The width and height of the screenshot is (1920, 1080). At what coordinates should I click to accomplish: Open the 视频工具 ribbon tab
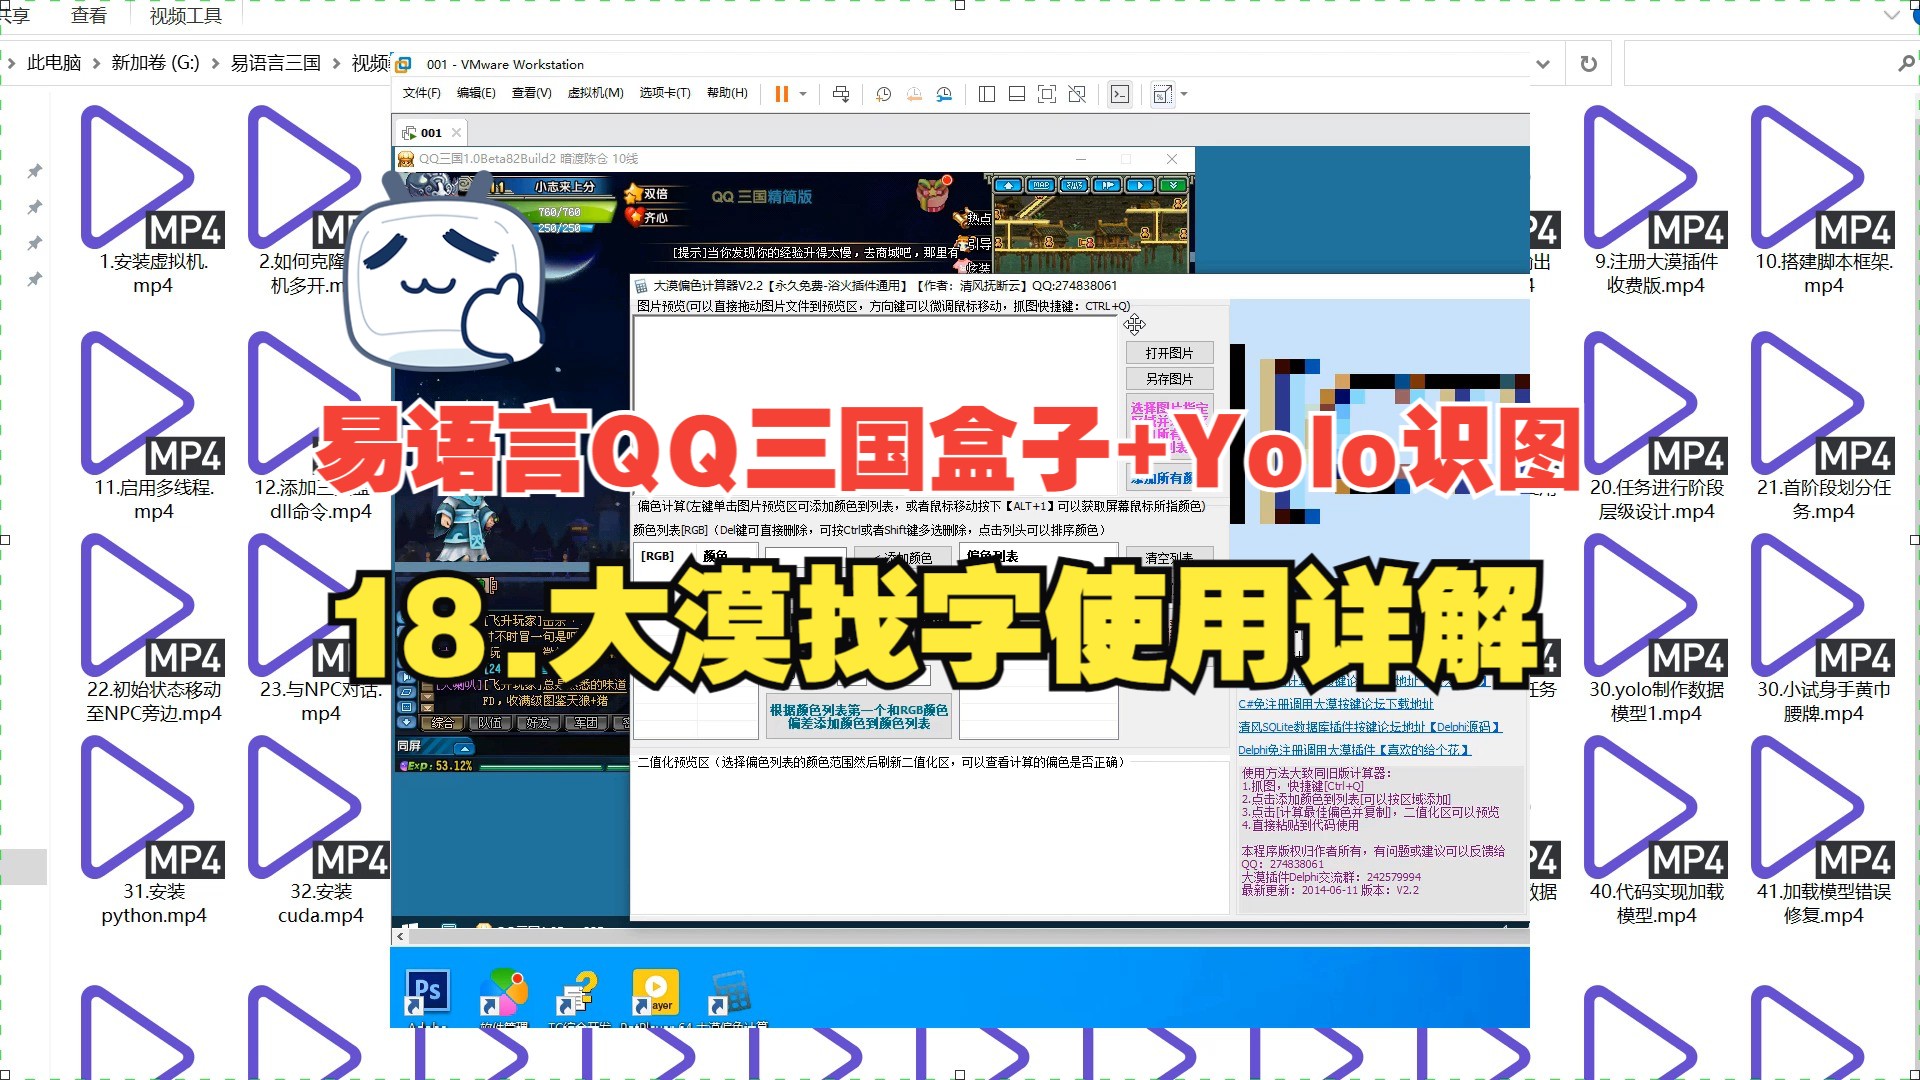186,16
